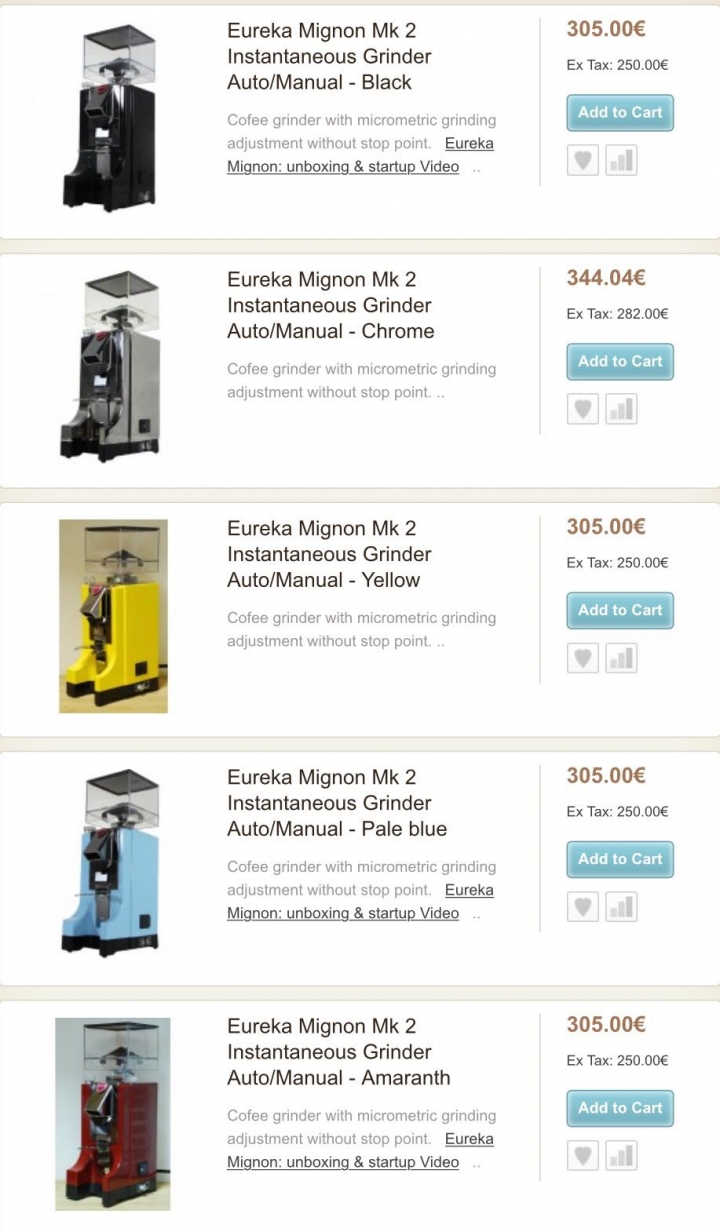Compare the Yellow grinder using bar-chart icon
The height and width of the screenshot is (1232, 720).
click(621, 658)
